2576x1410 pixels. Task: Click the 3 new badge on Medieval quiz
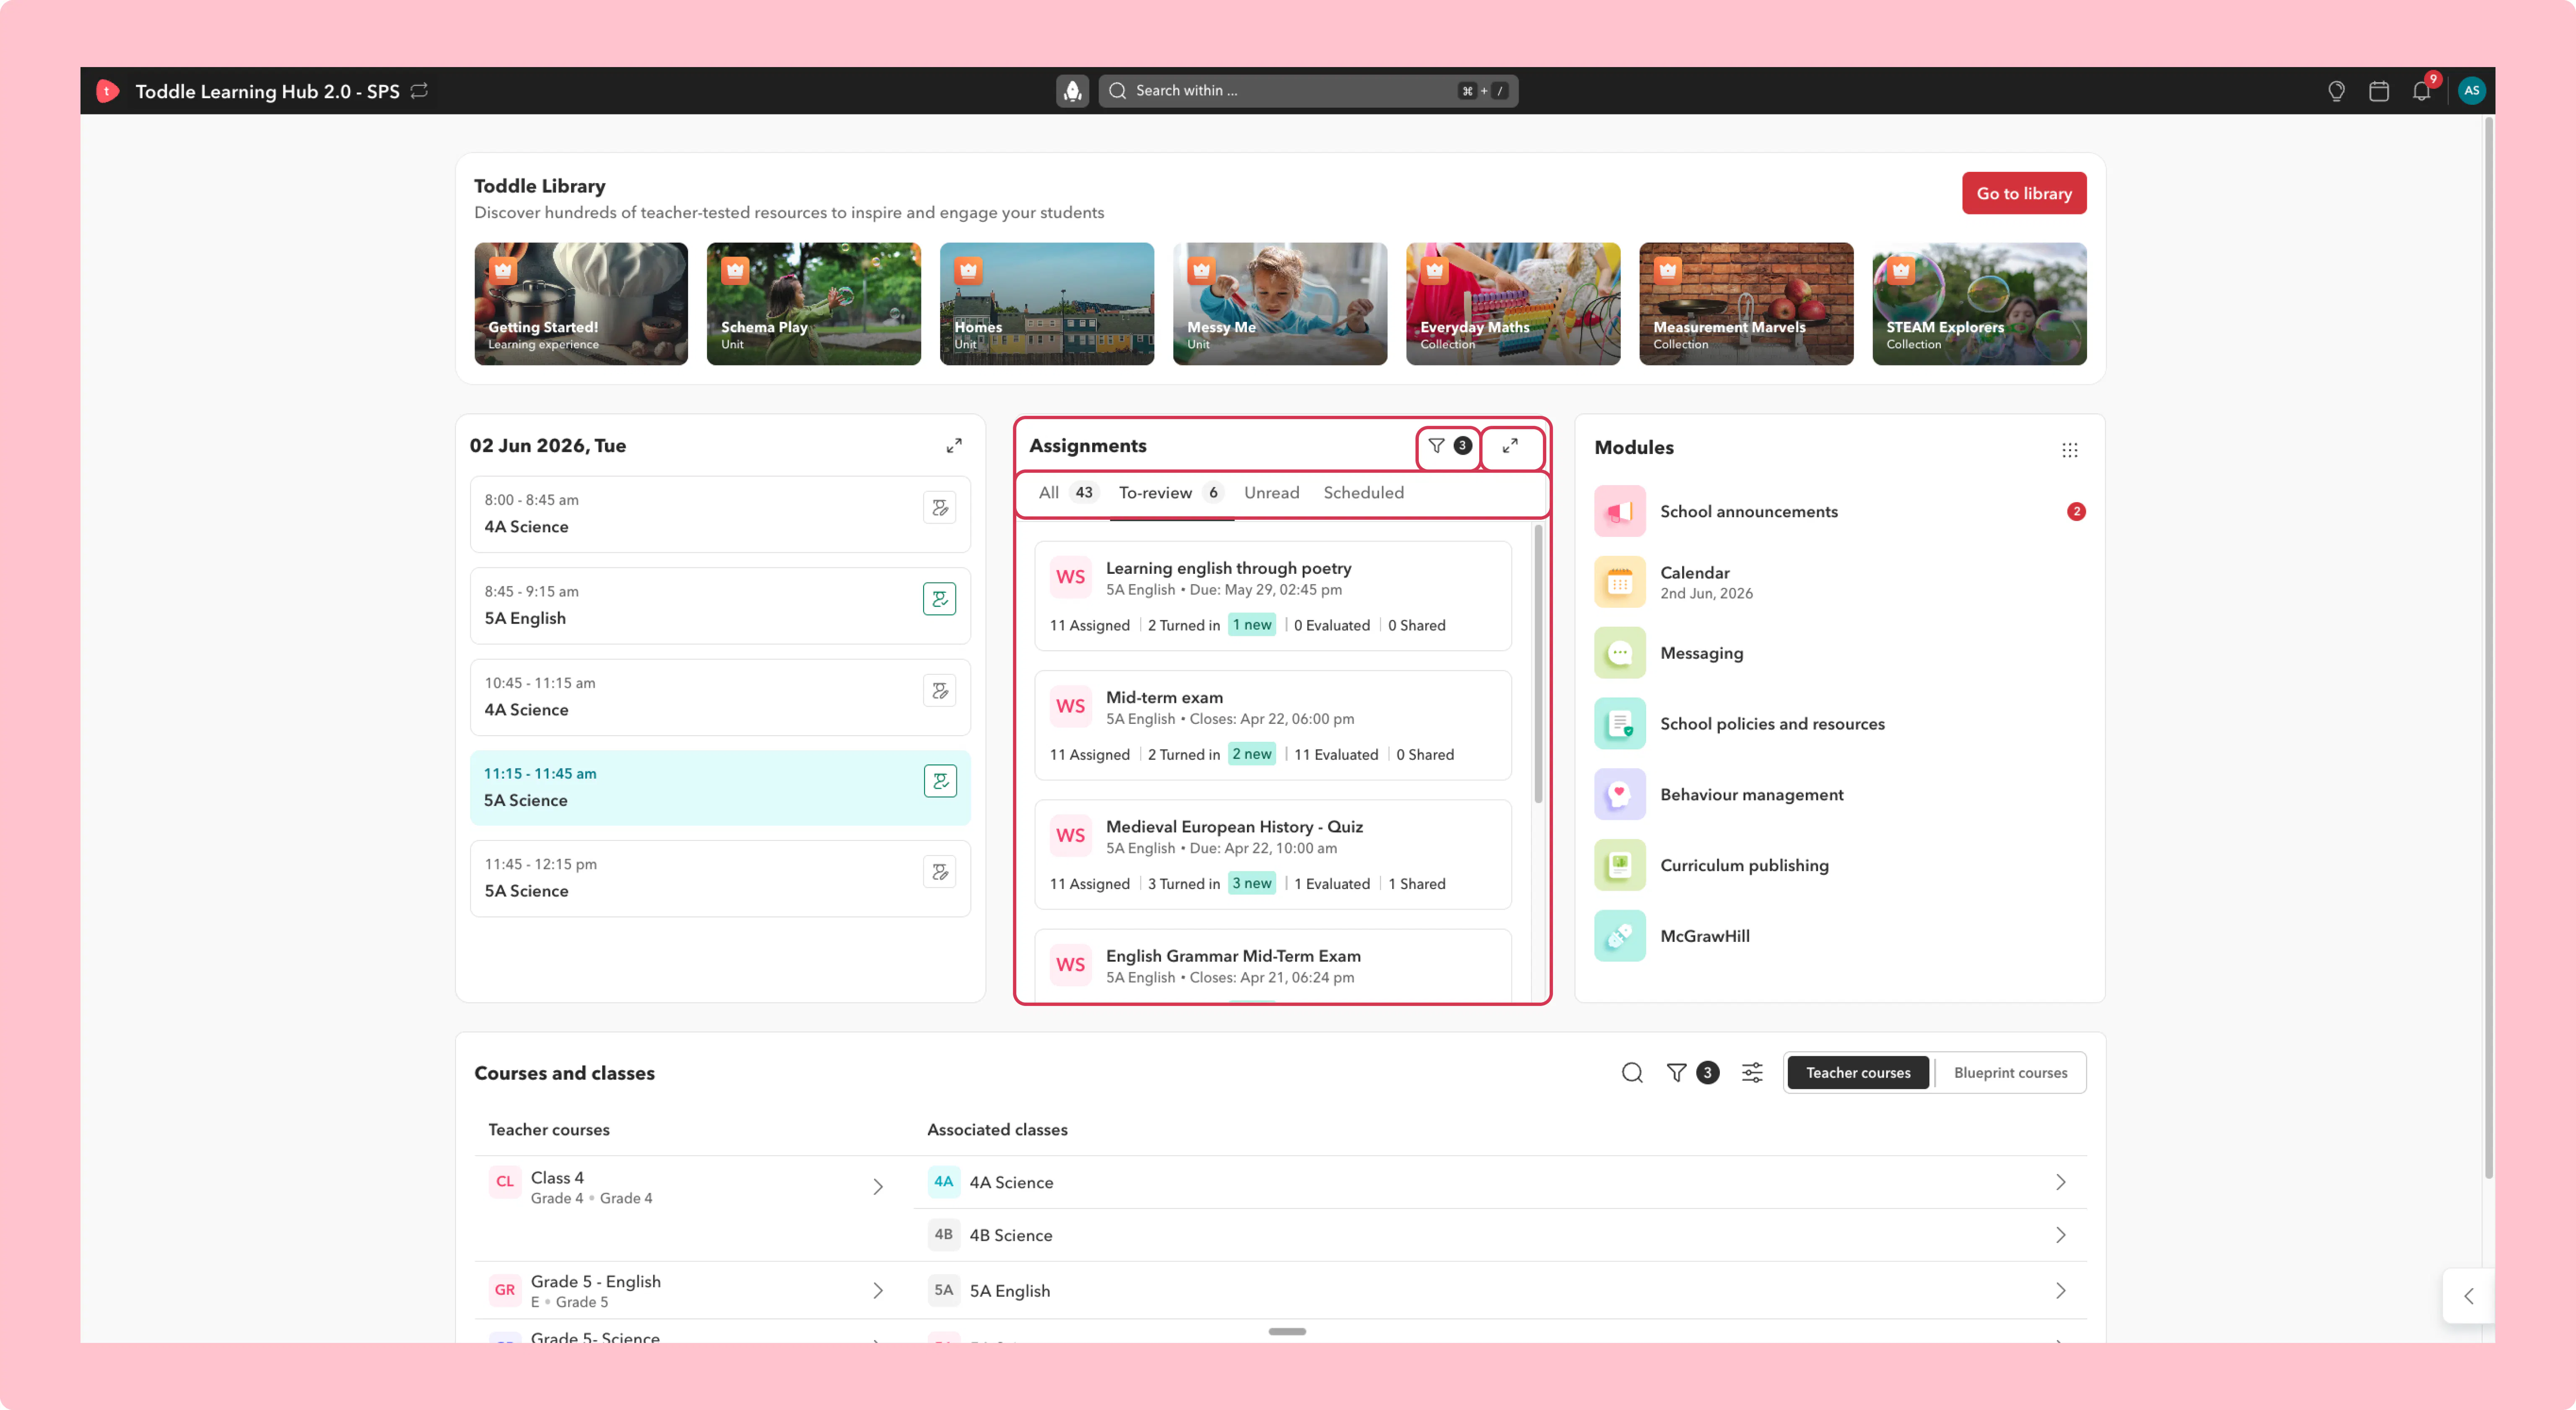(x=1251, y=884)
